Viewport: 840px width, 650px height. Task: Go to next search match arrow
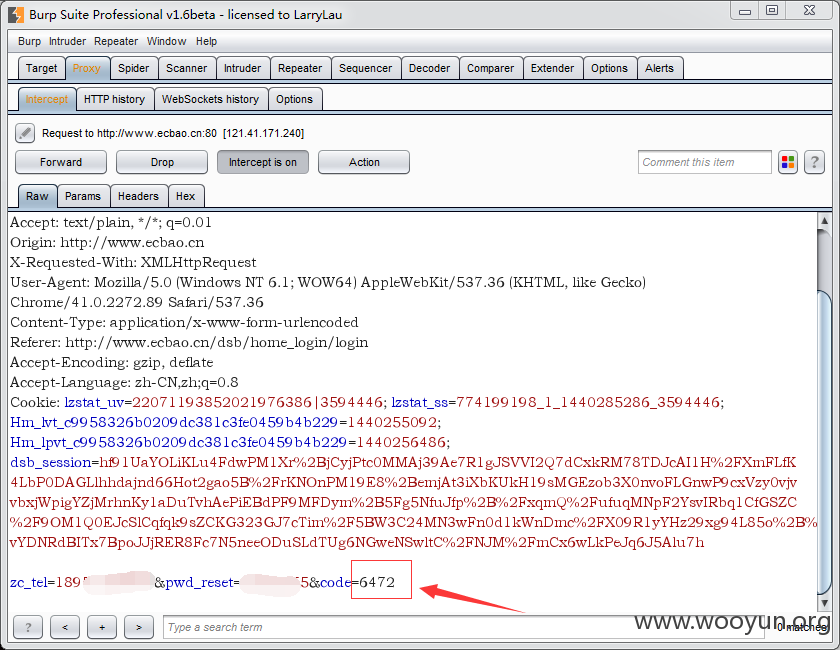pos(139,627)
